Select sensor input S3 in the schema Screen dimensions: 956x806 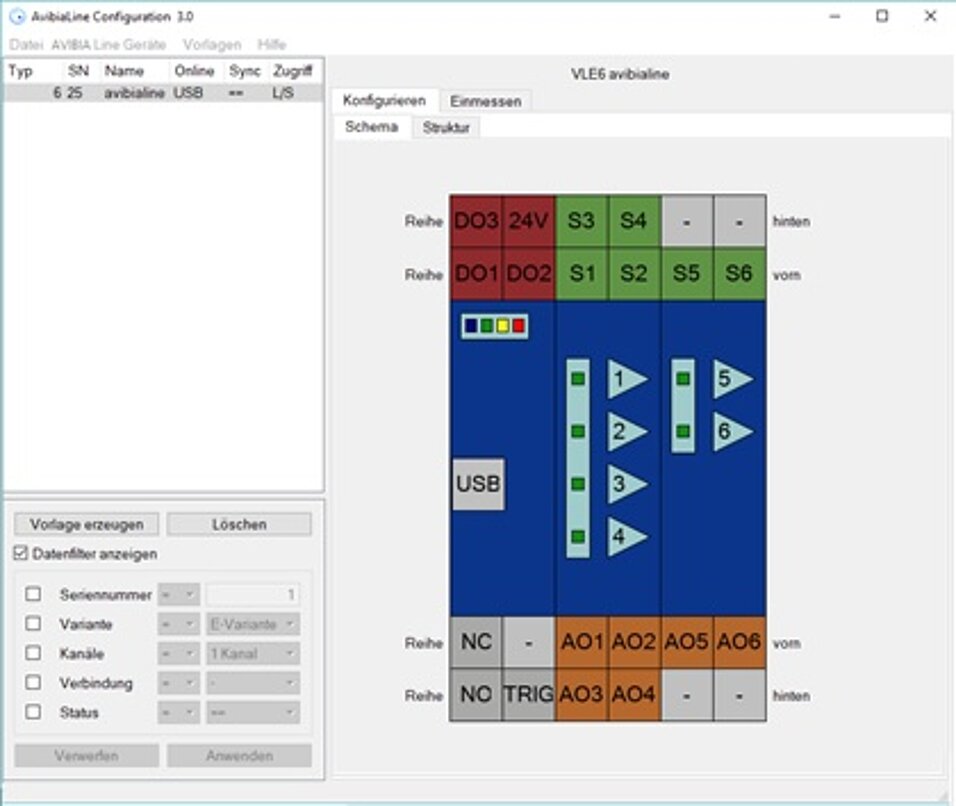581,221
